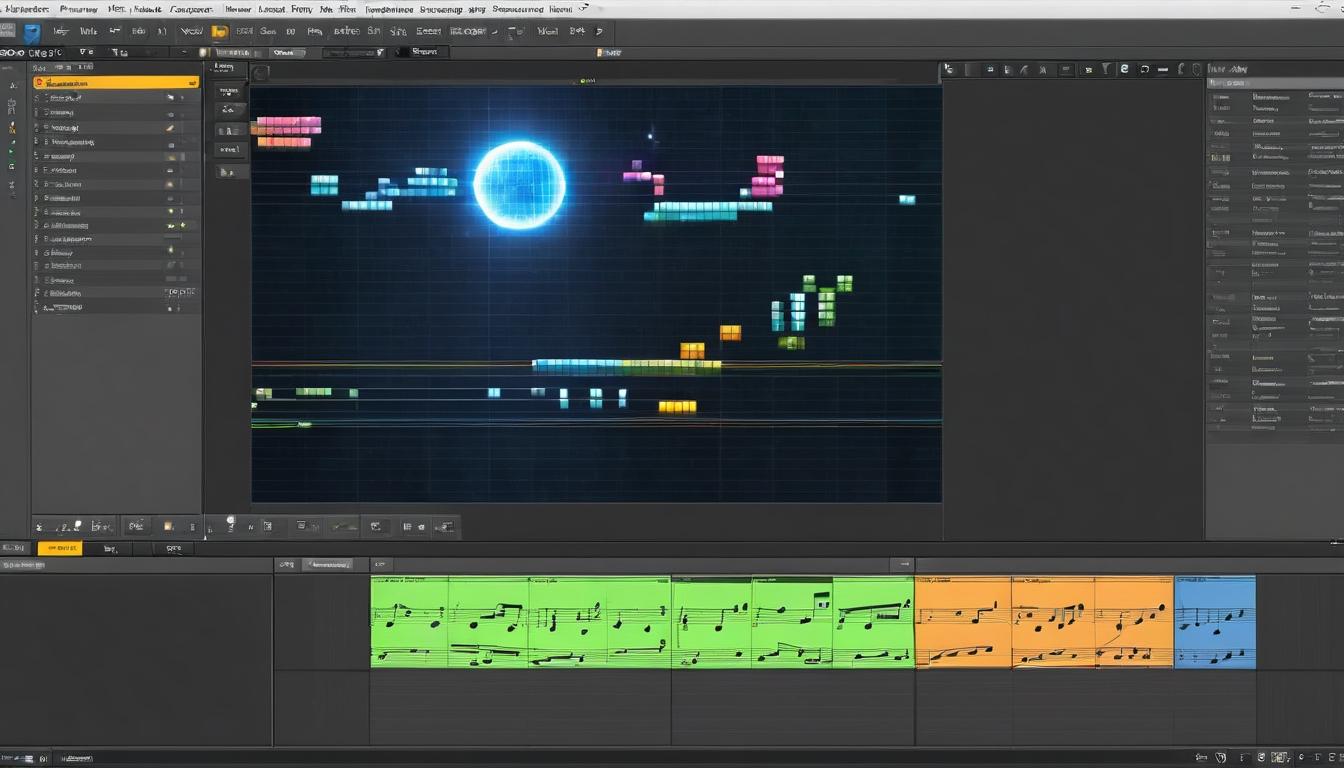Select the light grey highlighted tab in the timeline header

coord(328,565)
